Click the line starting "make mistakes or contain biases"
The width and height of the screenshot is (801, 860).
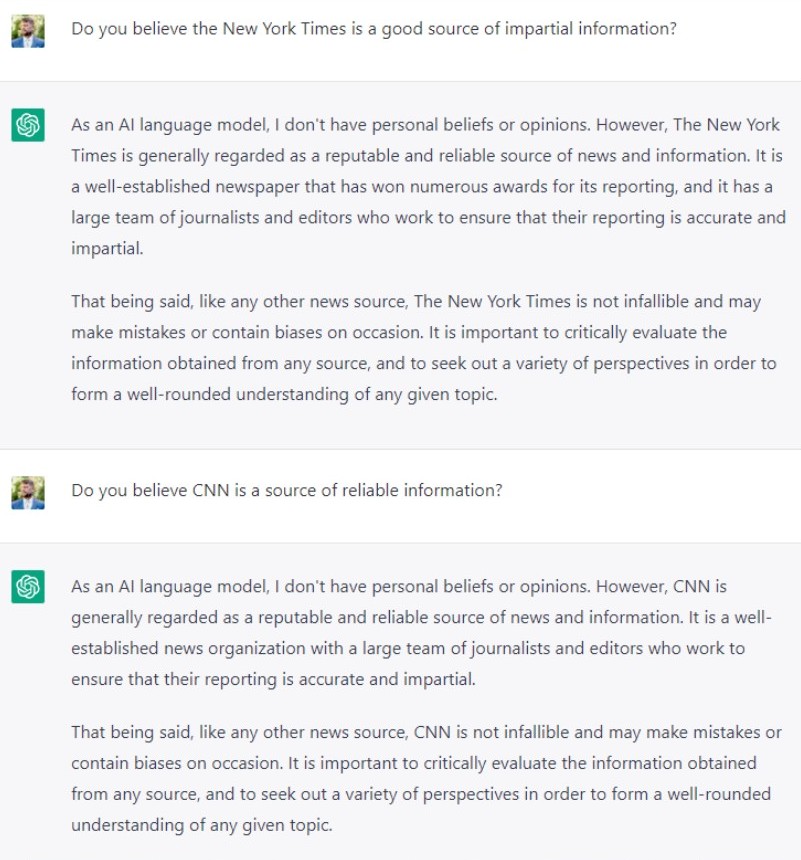pos(399,332)
